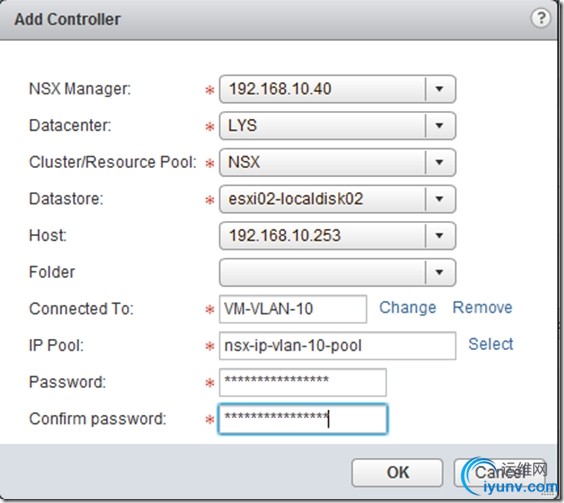Confirm with the OK button
Image resolution: width=564 pixels, height=503 pixels.
(397, 472)
